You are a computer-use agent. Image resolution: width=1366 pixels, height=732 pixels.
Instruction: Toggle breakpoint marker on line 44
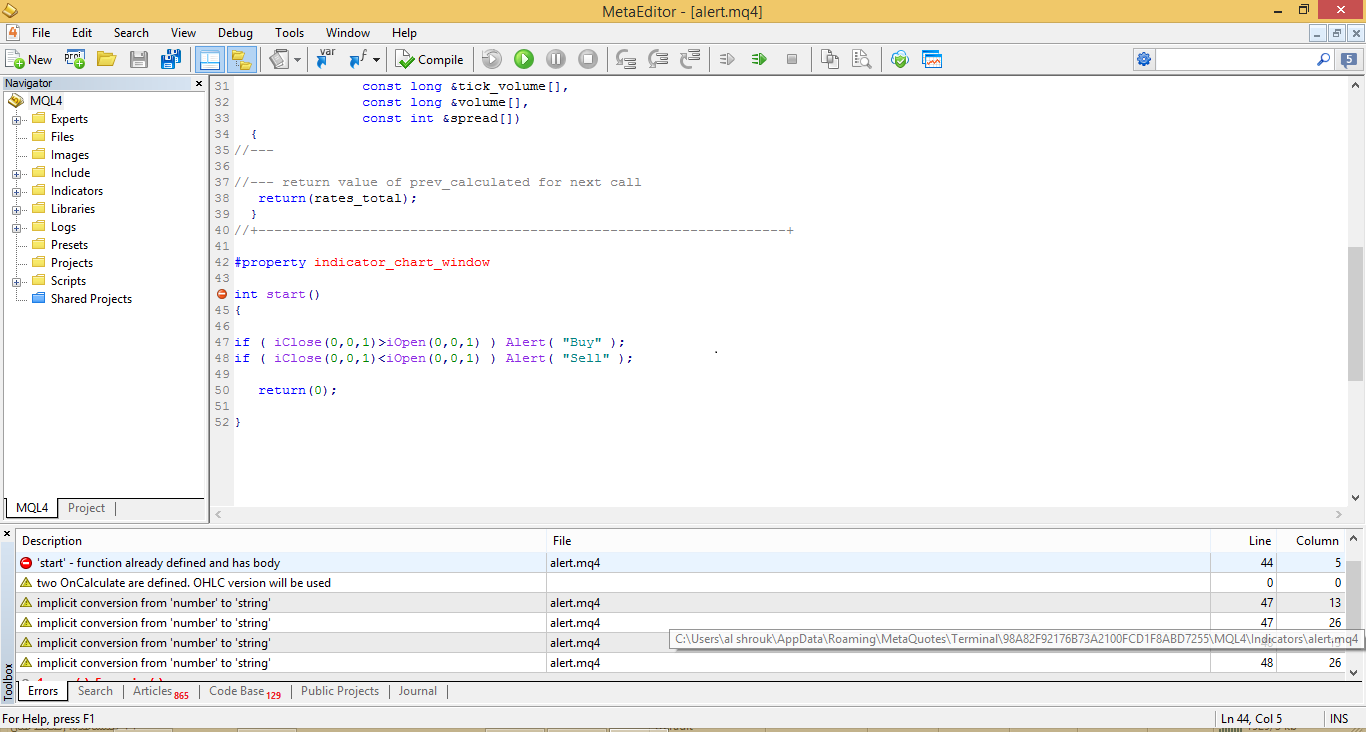click(x=222, y=294)
